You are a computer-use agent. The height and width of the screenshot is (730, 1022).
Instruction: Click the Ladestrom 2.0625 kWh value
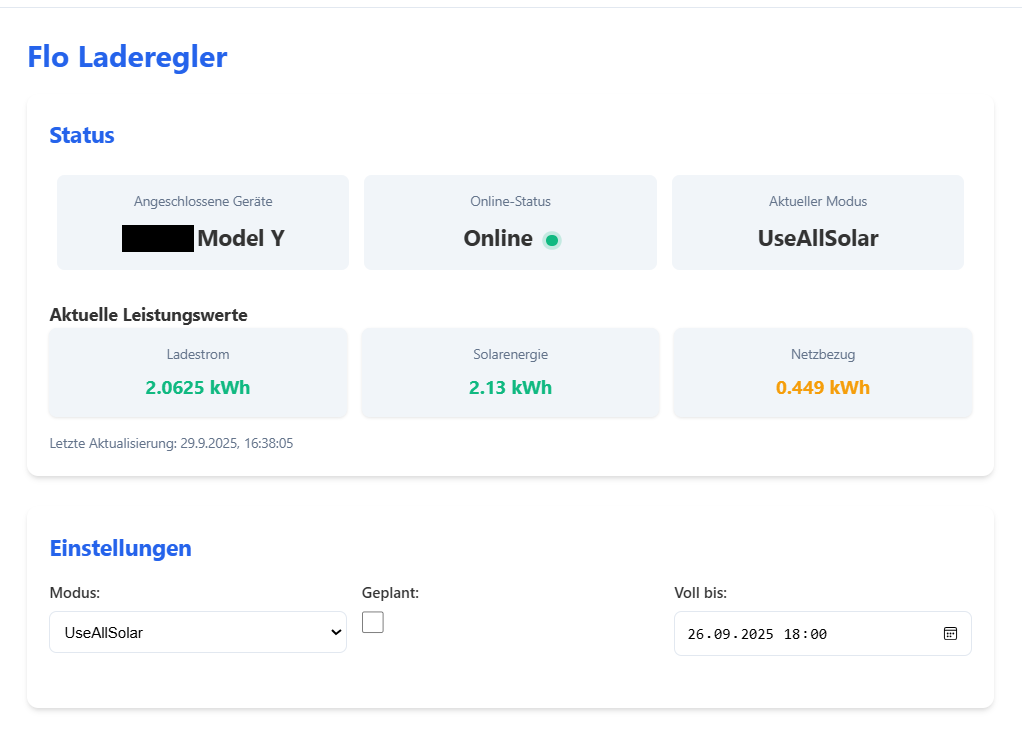[x=198, y=387]
